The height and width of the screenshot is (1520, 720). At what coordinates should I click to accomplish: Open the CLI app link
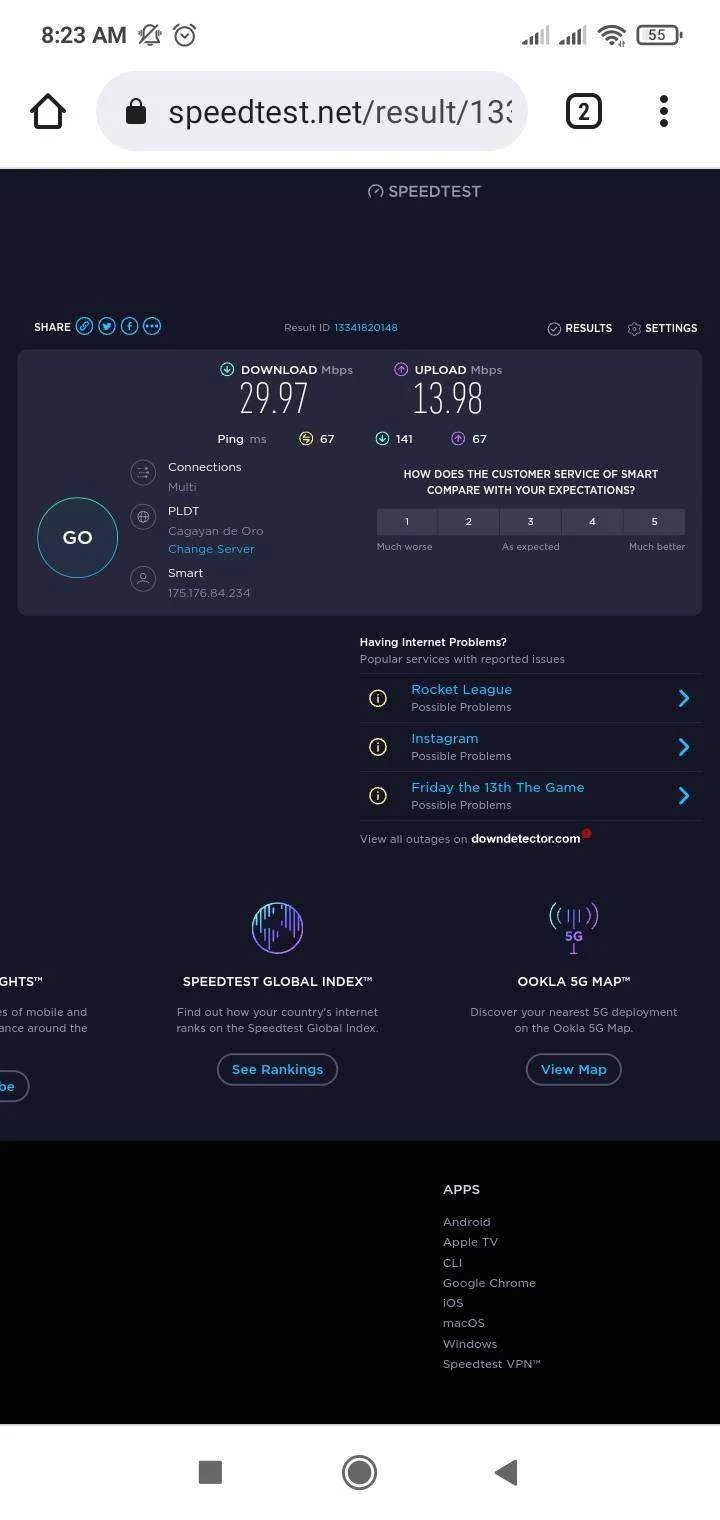453,1263
